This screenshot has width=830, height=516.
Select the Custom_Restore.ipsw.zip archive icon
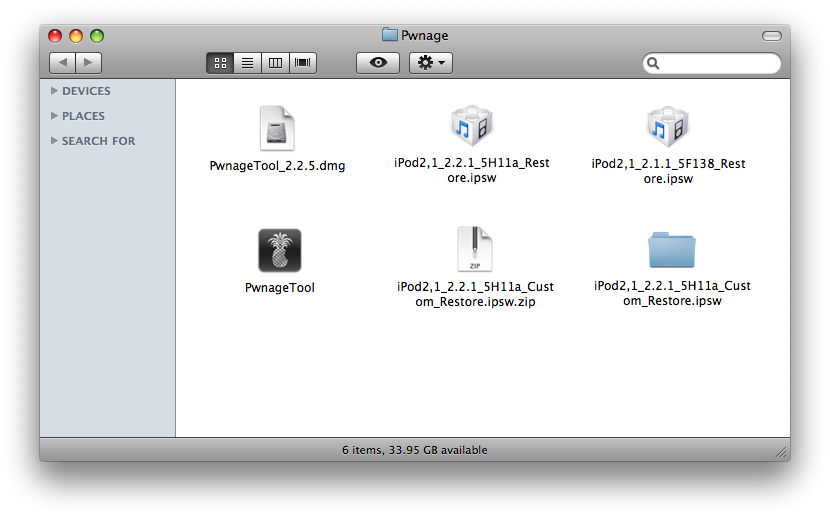(474, 249)
